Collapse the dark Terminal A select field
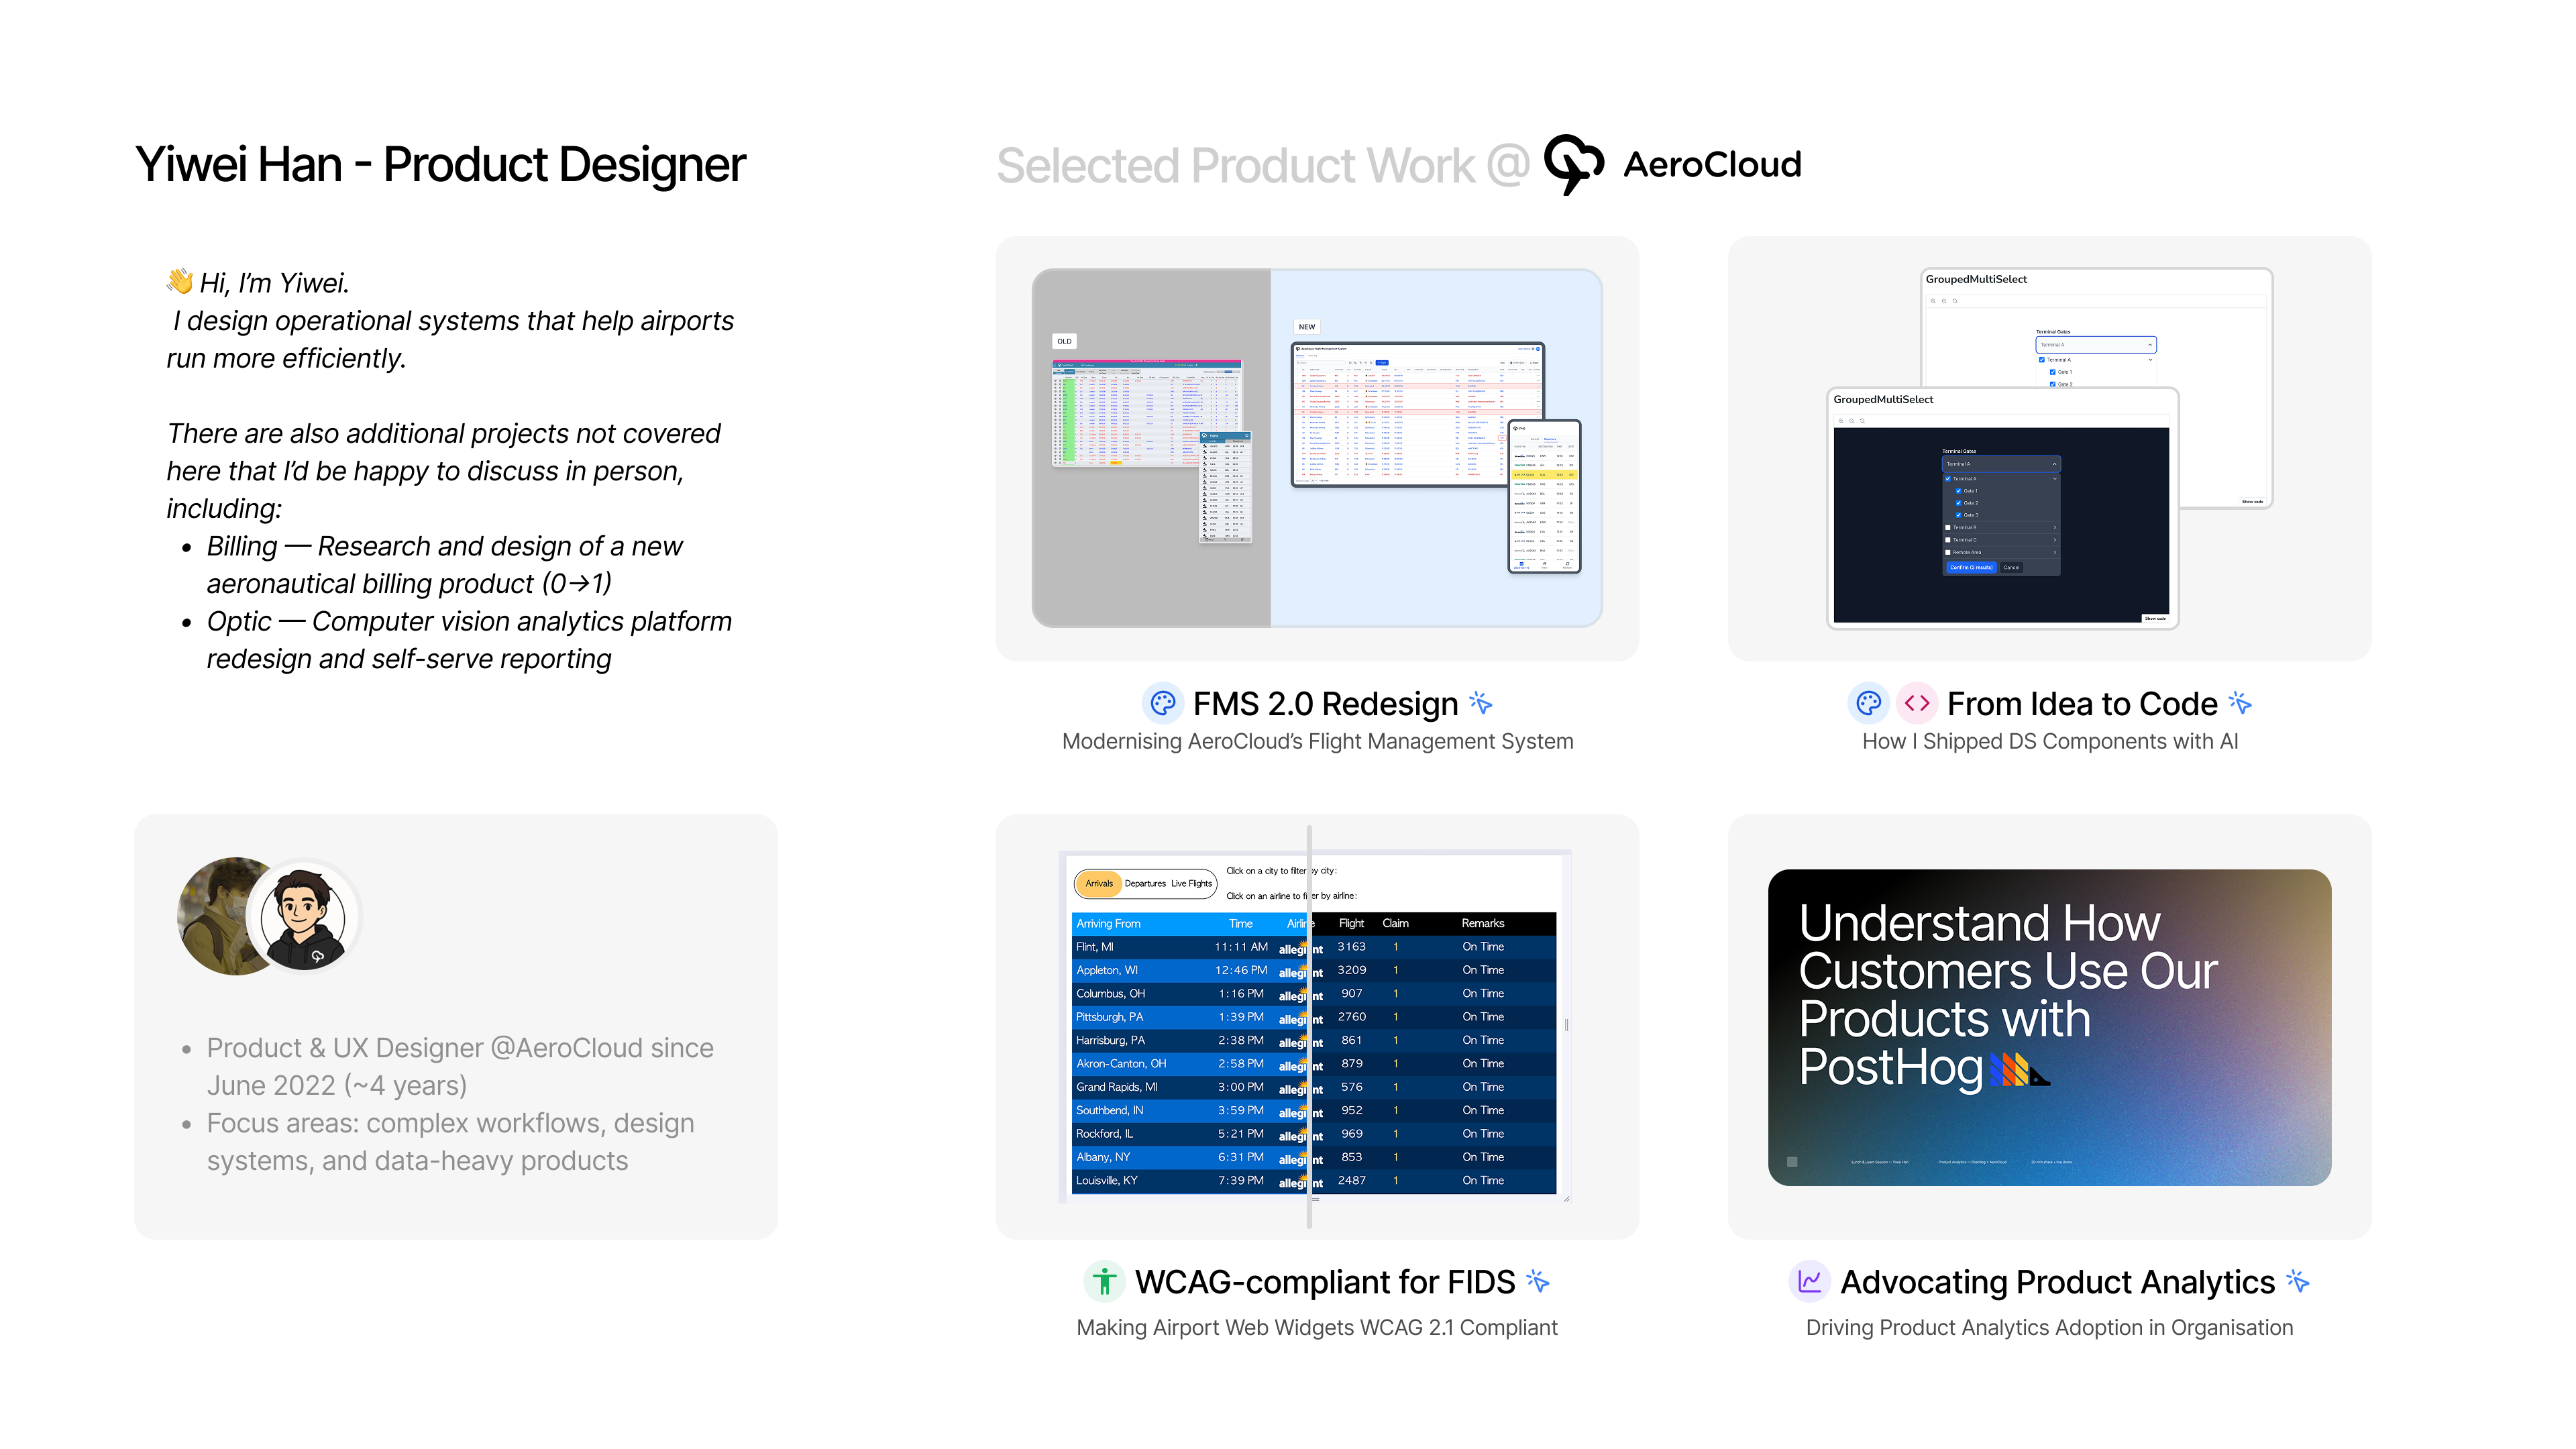The width and height of the screenshot is (2576, 1449). 2054,464
